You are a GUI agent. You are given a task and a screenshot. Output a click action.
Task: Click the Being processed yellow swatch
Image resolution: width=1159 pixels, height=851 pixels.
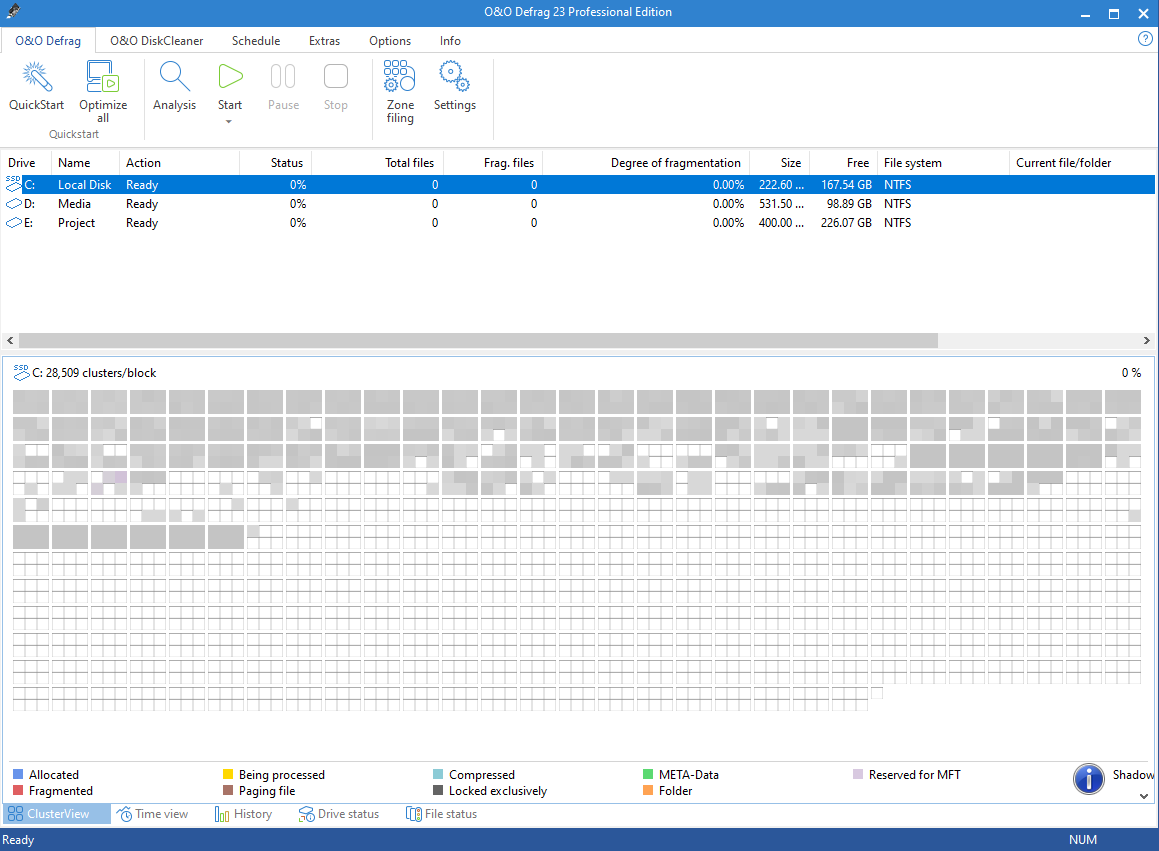(x=228, y=774)
